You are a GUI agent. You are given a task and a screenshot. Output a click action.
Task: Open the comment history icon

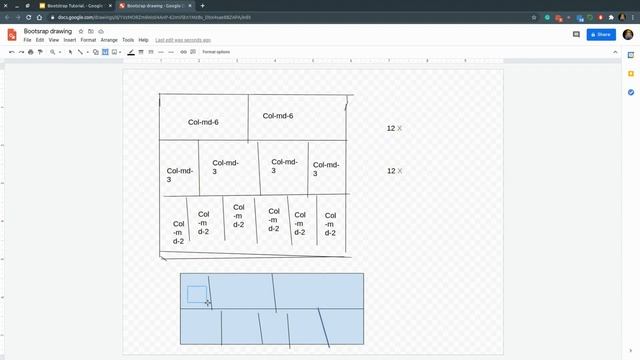pos(576,35)
